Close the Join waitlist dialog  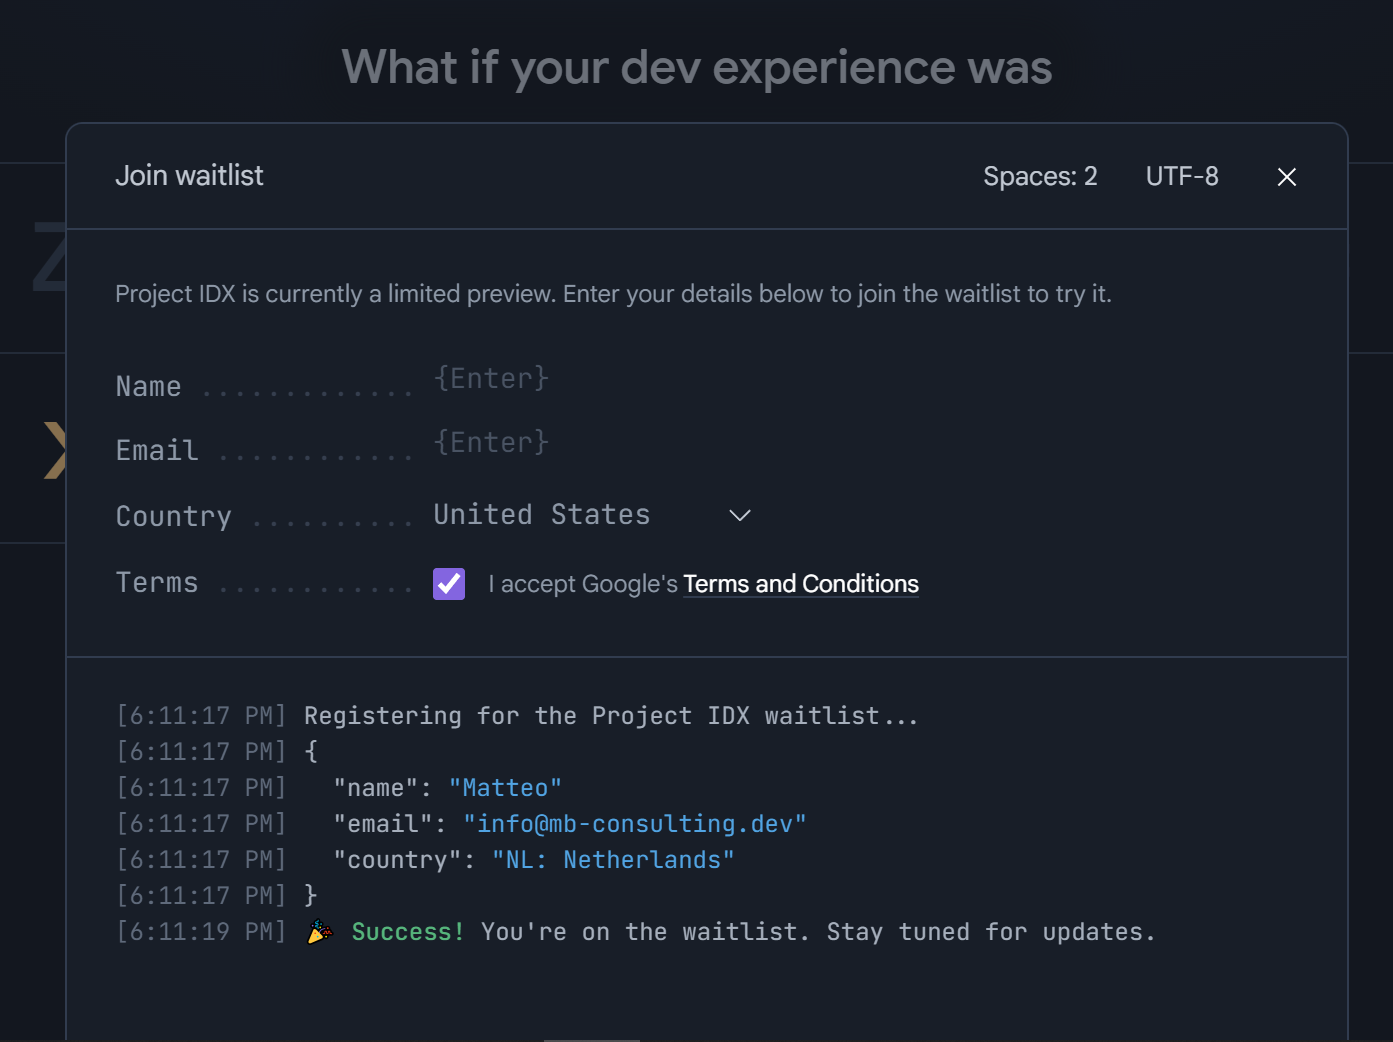1287,177
